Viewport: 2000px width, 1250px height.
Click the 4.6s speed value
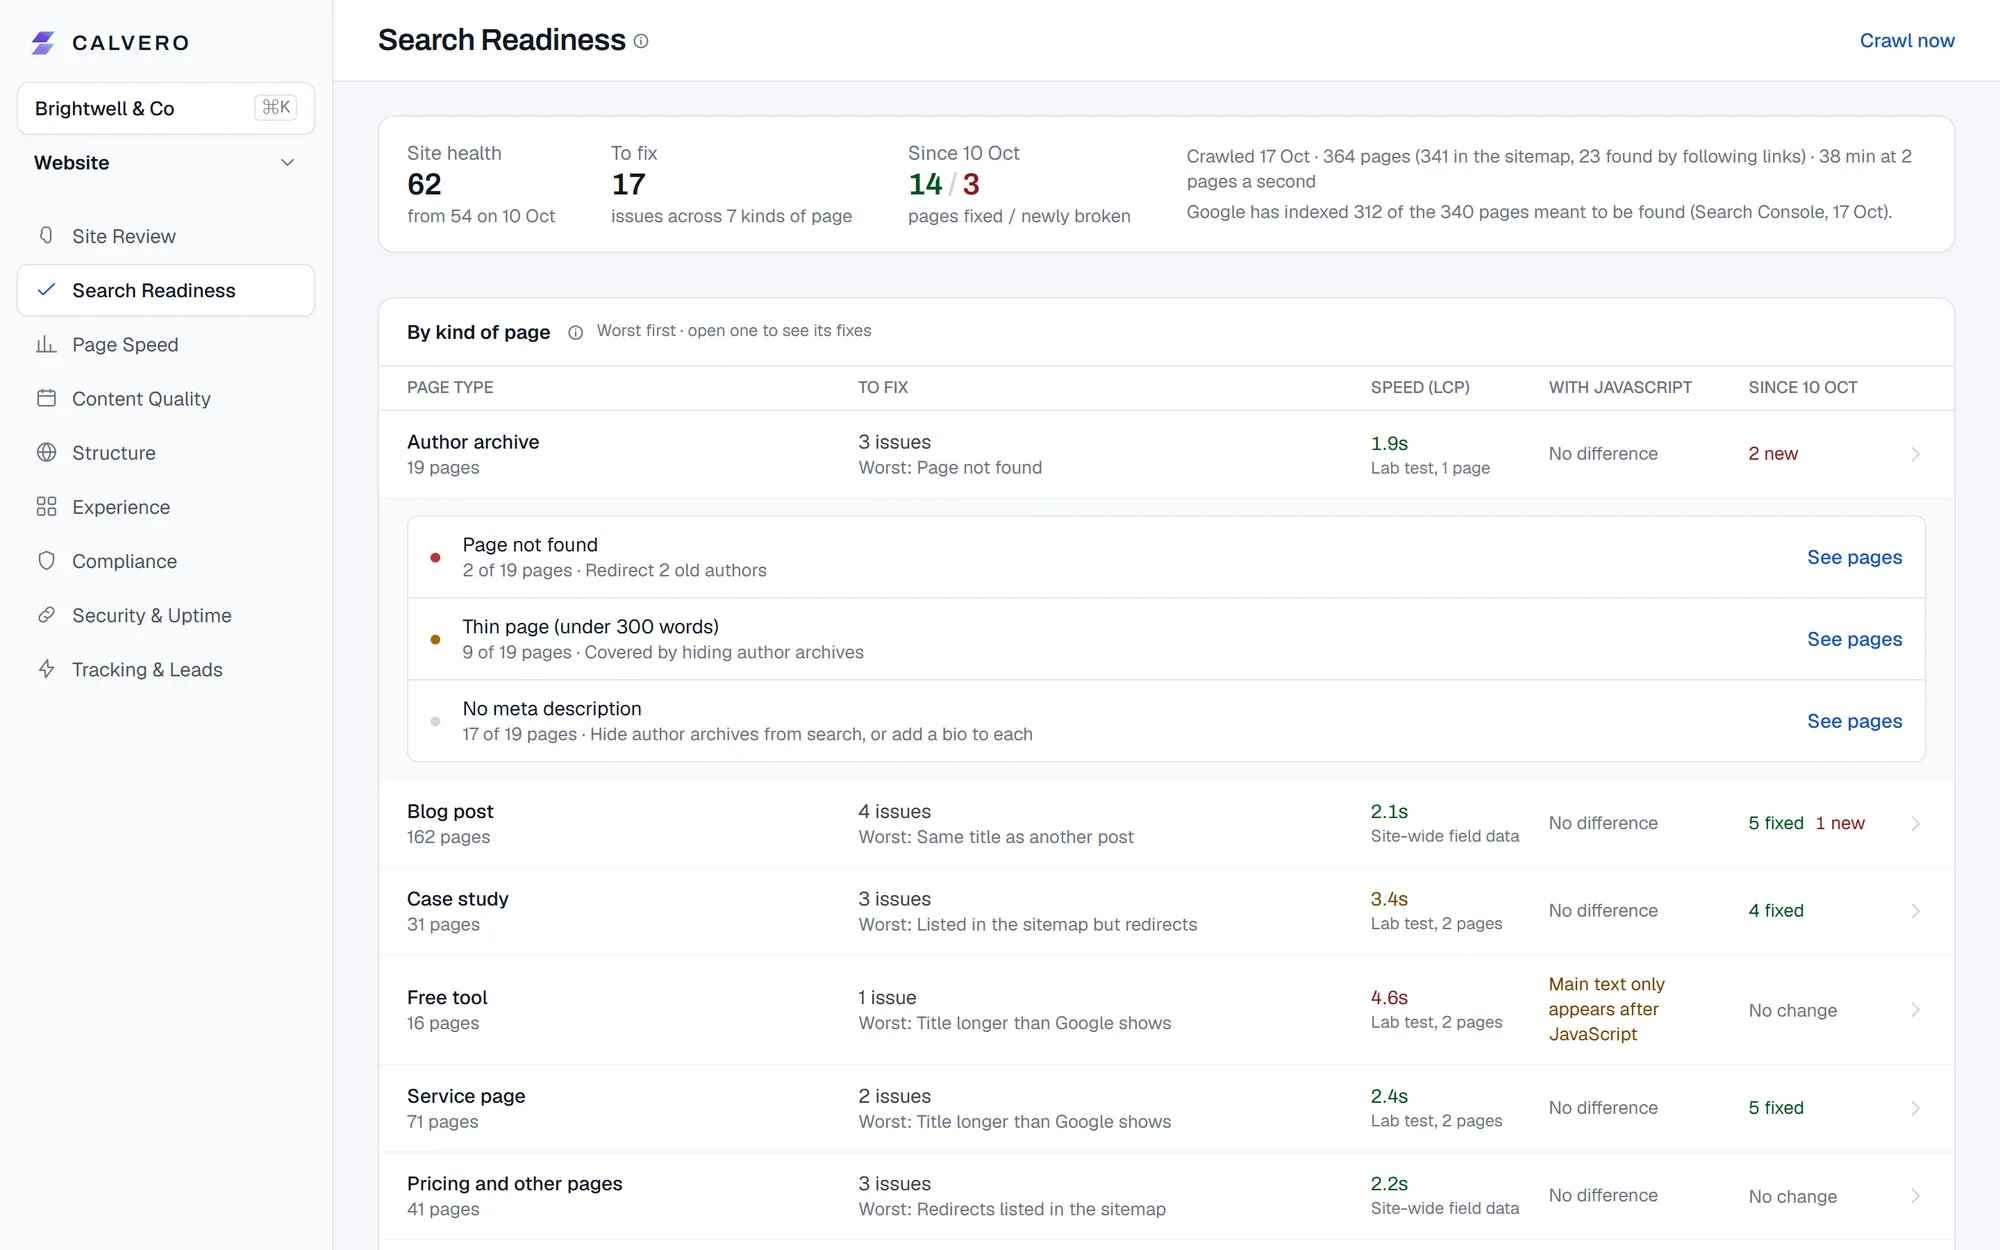pyautogui.click(x=1389, y=998)
